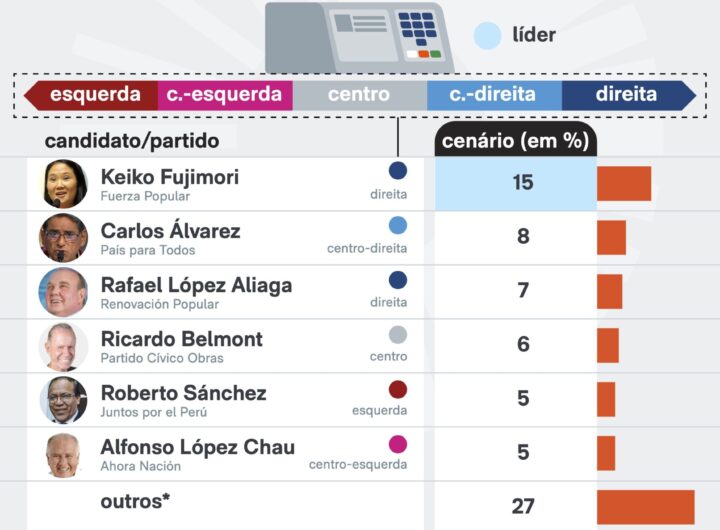
Task: Click the candidato/partido column heading
Action: click(x=132, y=141)
